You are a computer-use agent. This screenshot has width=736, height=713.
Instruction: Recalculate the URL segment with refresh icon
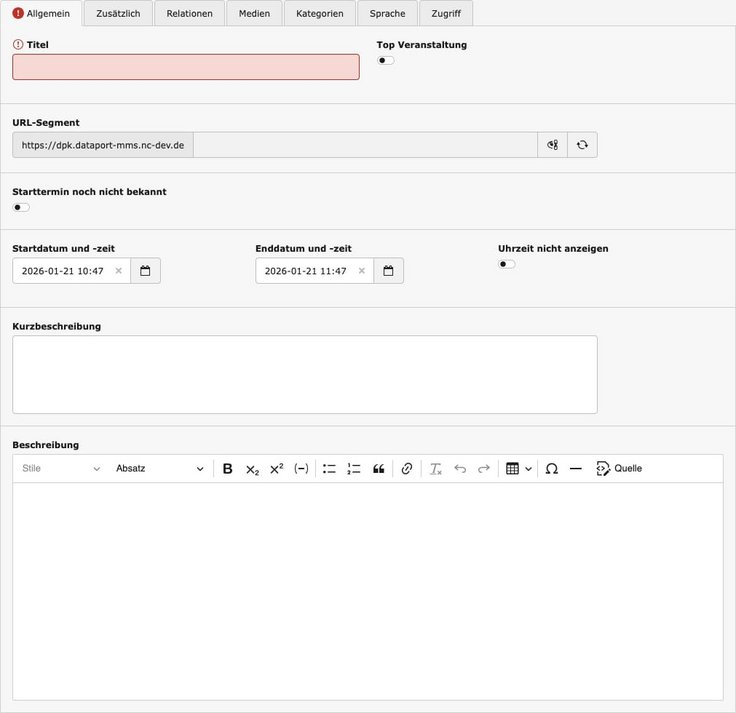tap(582, 145)
